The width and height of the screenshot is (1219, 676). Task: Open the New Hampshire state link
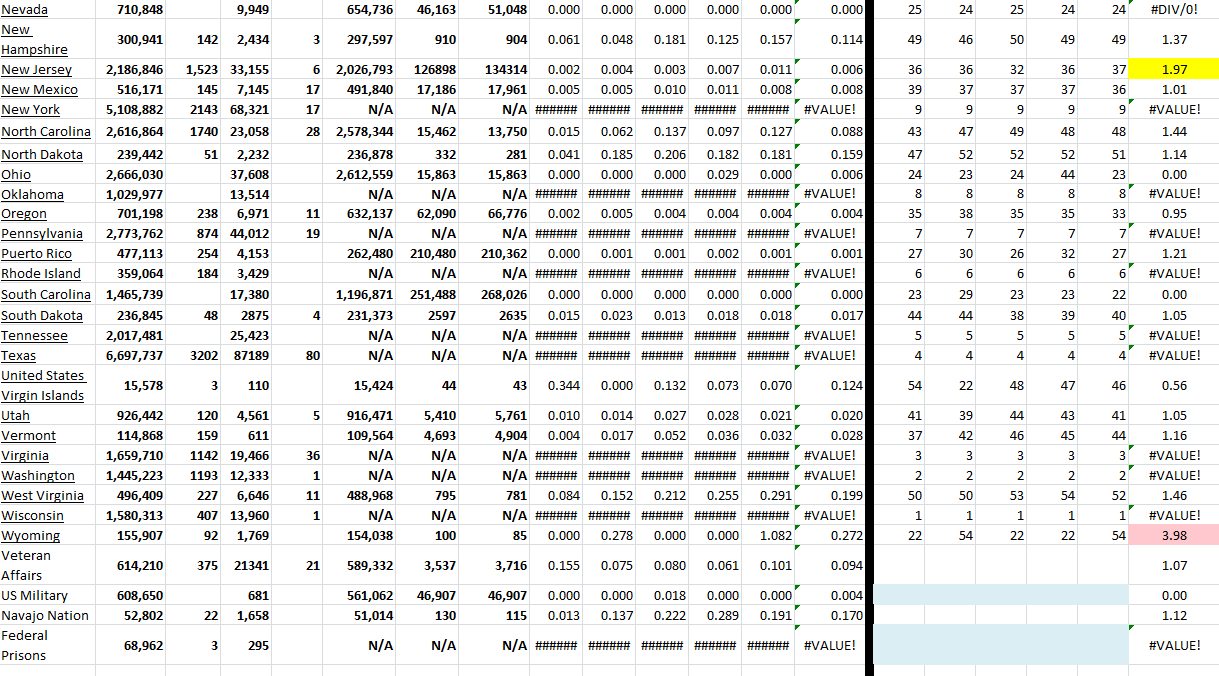(34, 40)
